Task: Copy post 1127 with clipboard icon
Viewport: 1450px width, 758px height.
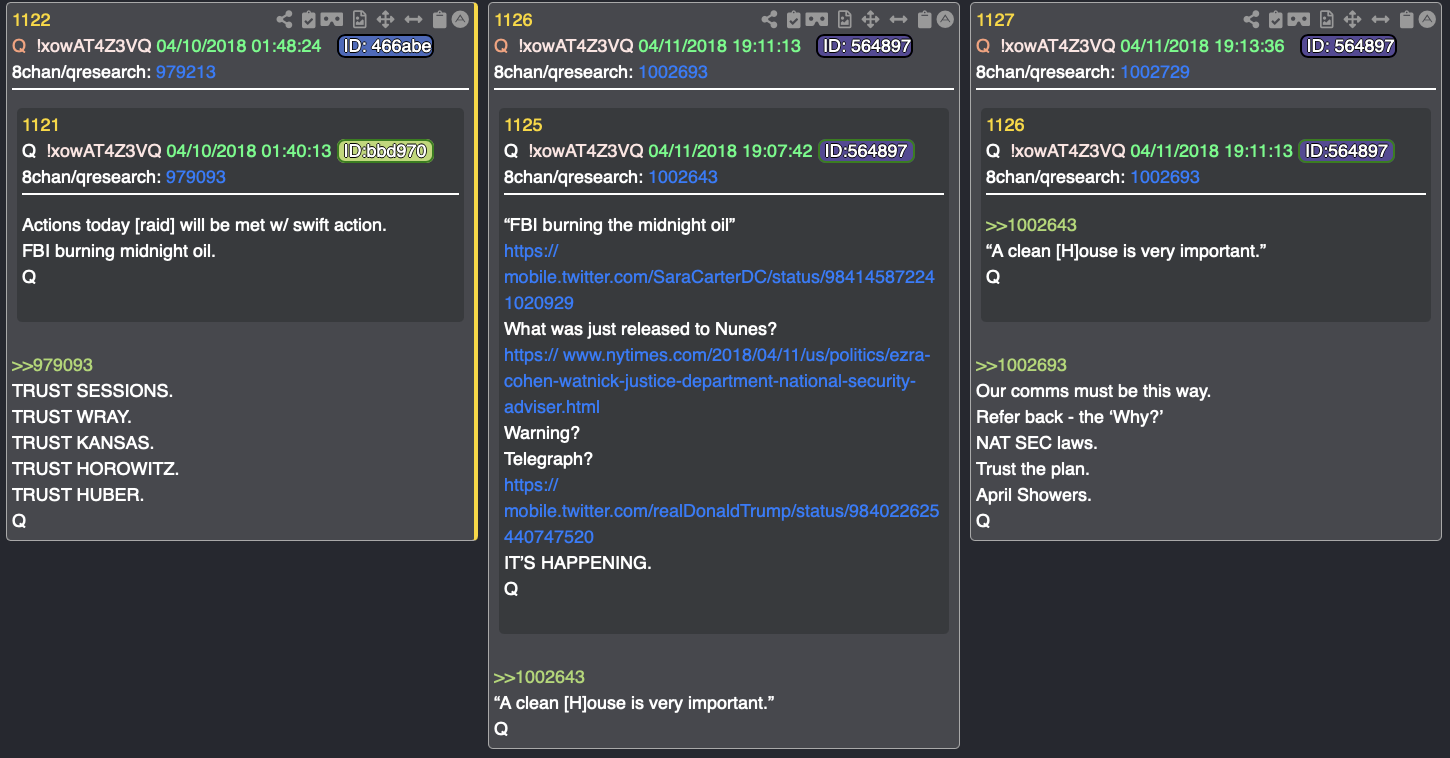Action: point(1406,19)
